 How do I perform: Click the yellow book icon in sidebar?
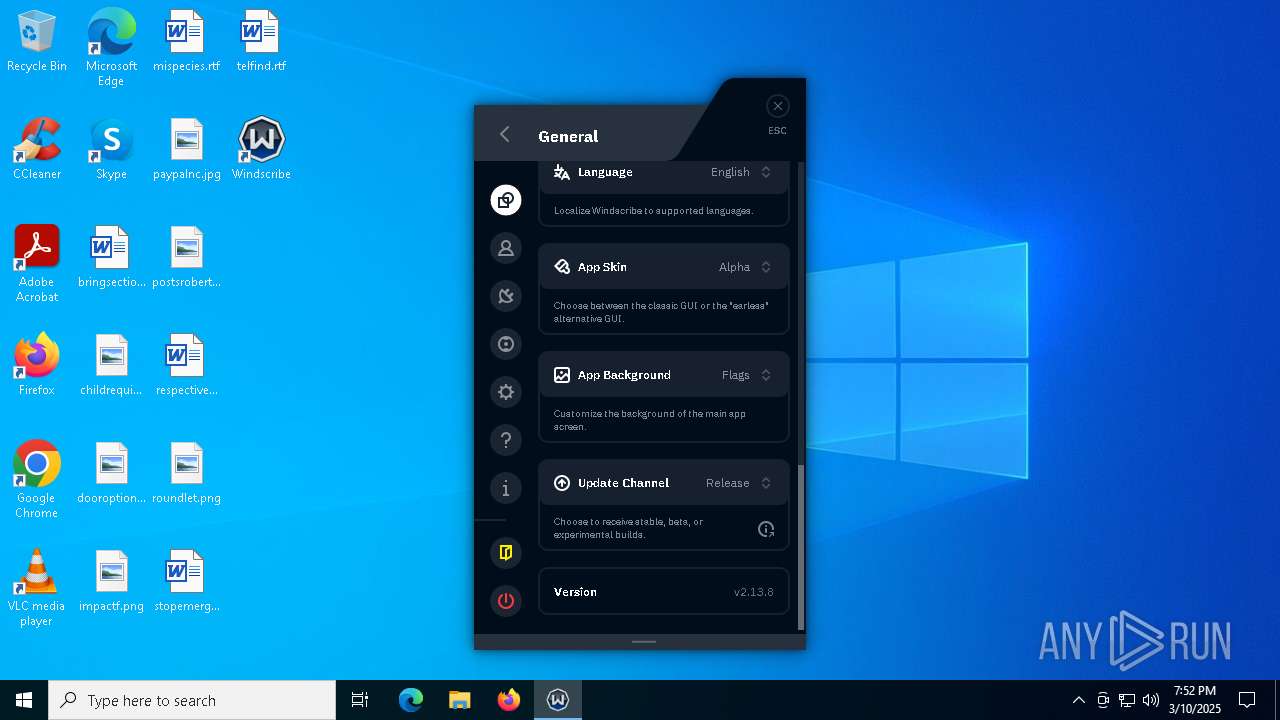coord(506,553)
